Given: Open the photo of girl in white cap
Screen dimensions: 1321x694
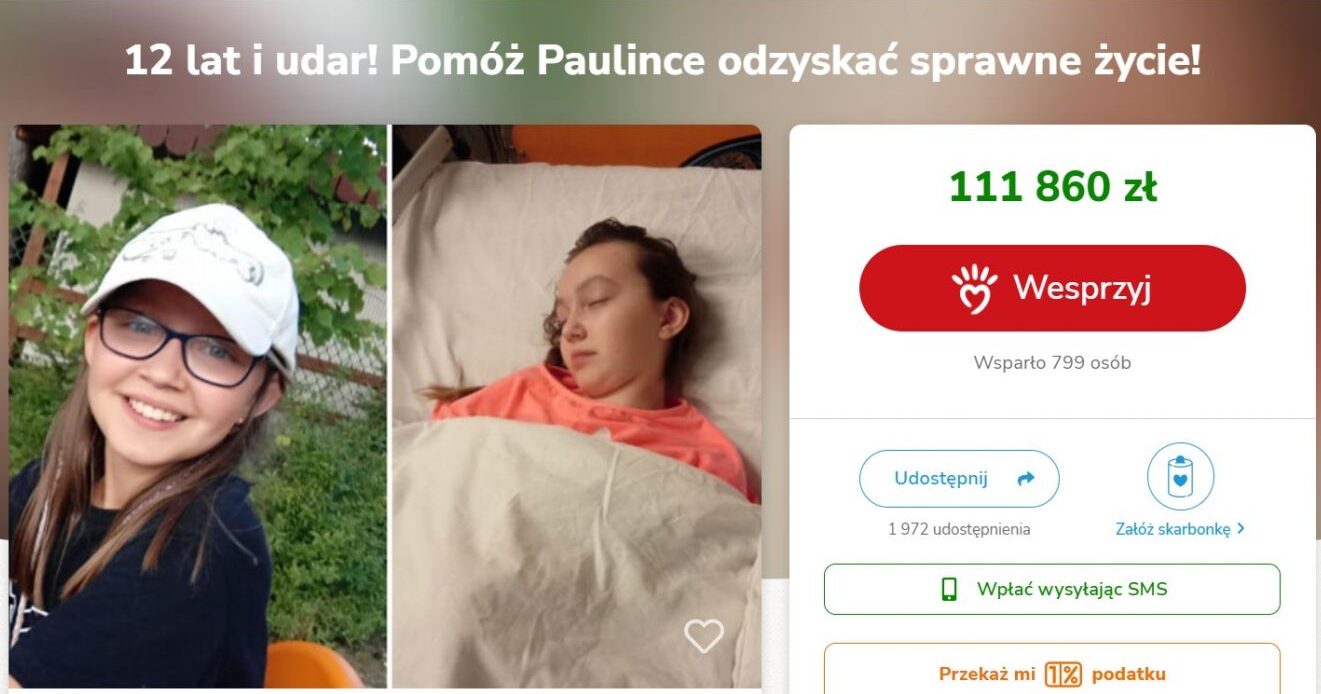Looking at the screenshot, I should click(197, 406).
